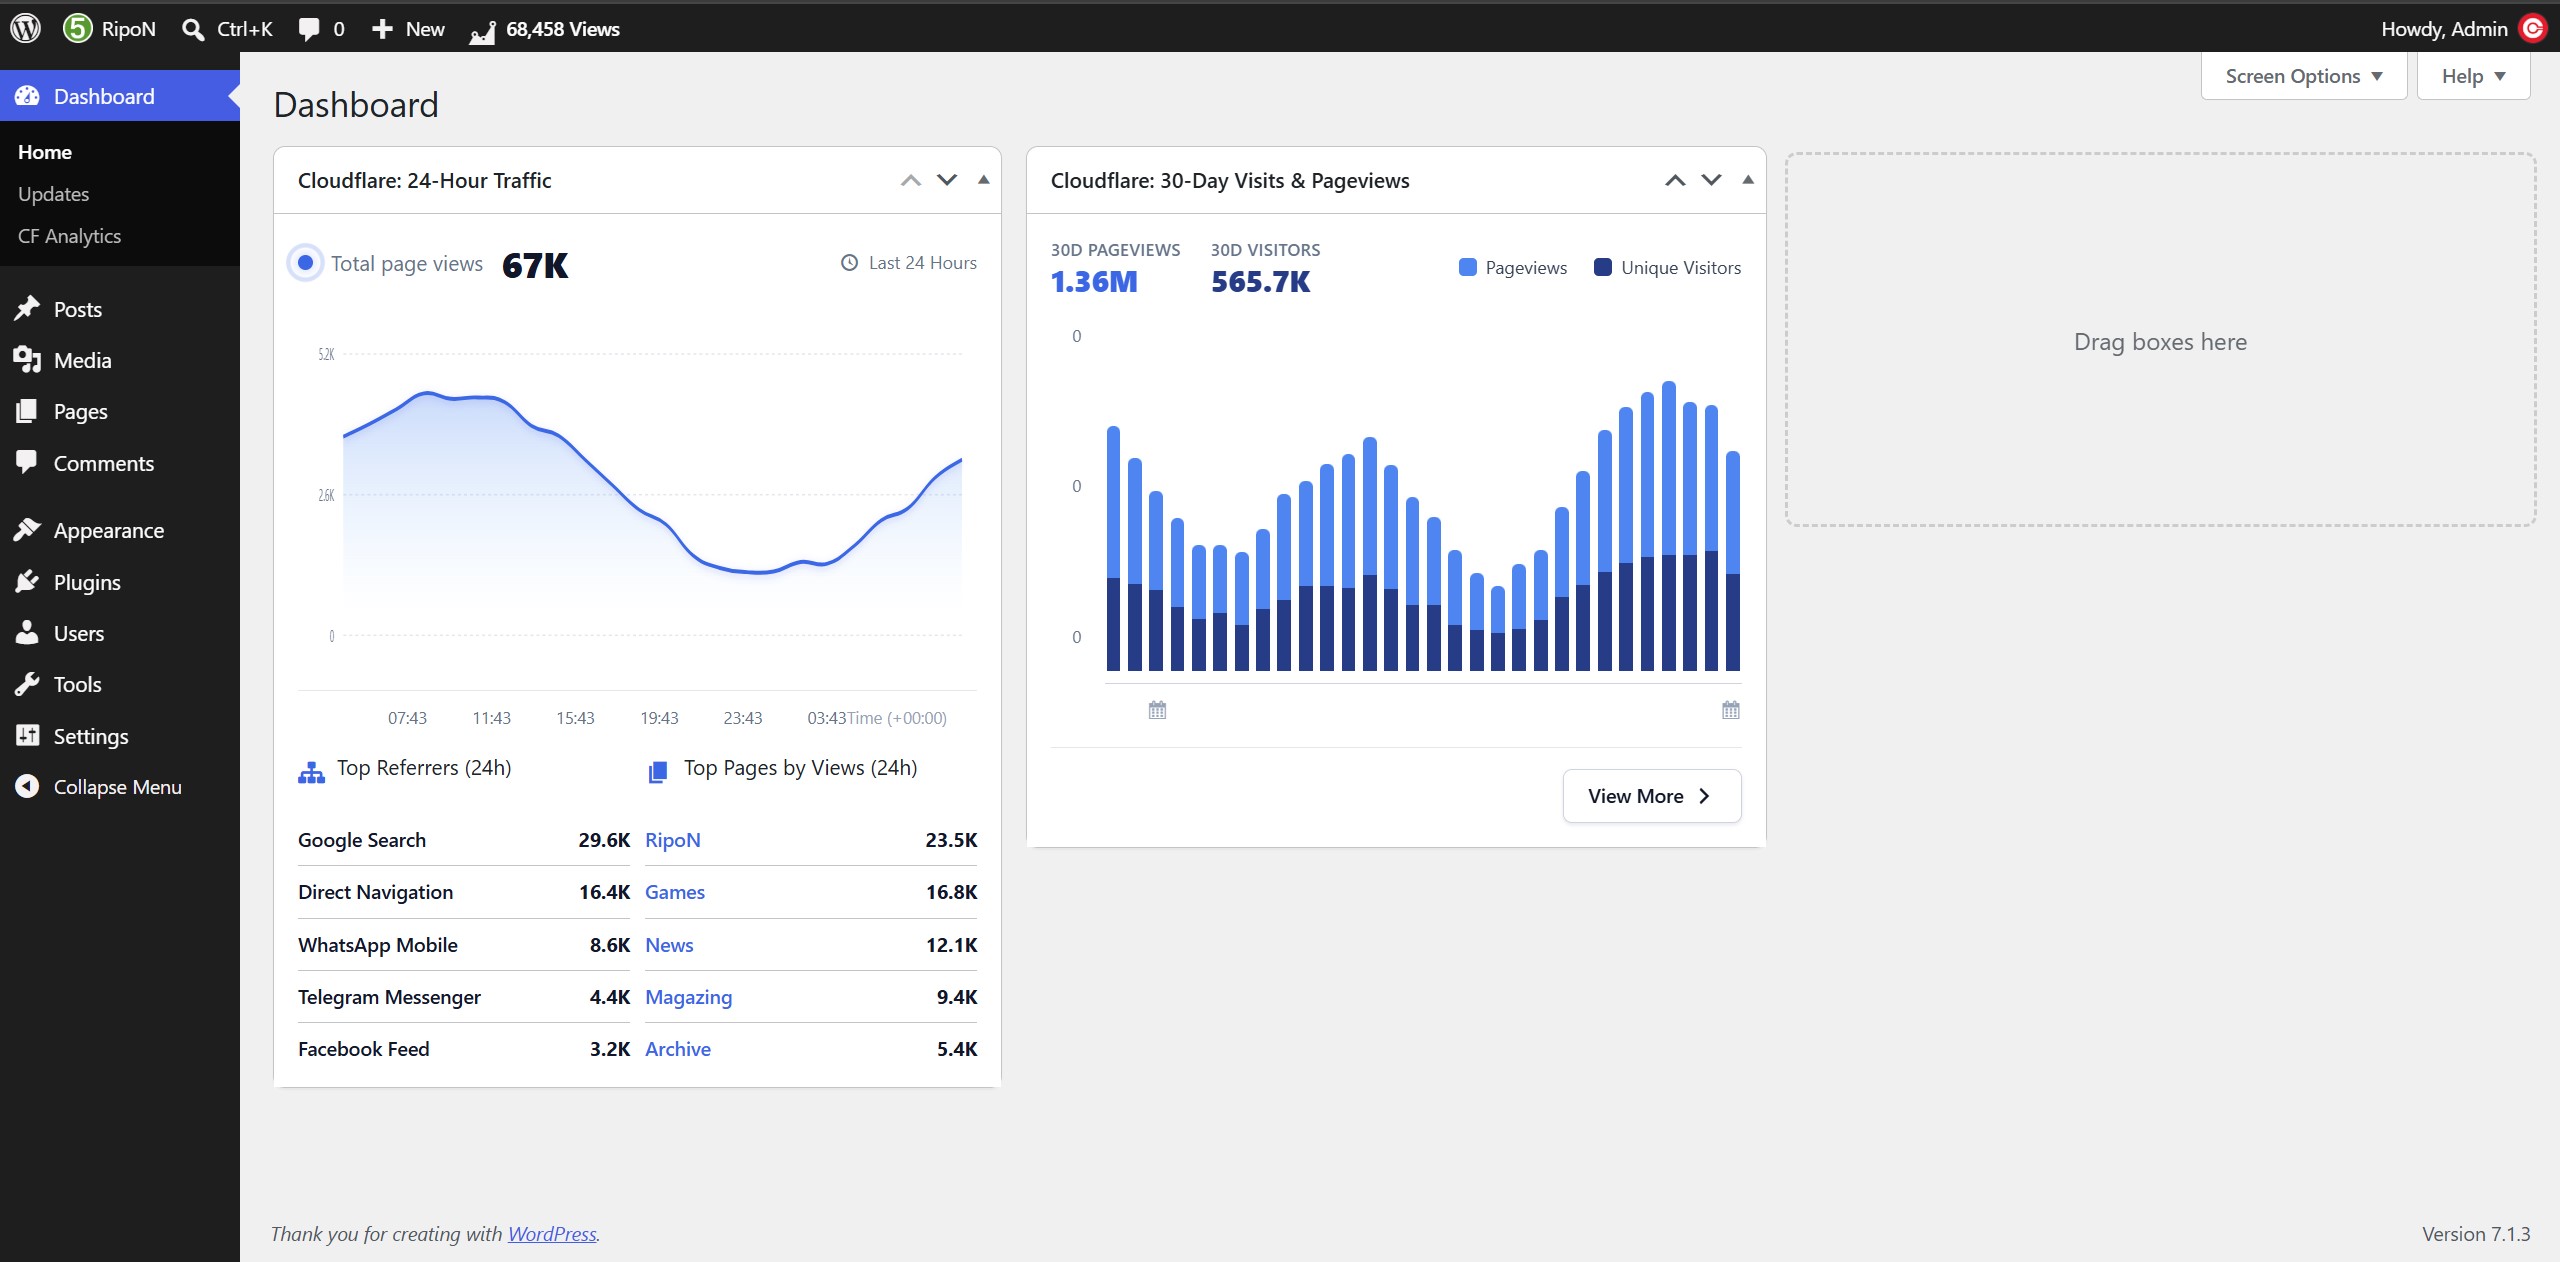Image resolution: width=2560 pixels, height=1262 pixels.
Task: Open the Updates submenu item
Action: [54, 194]
